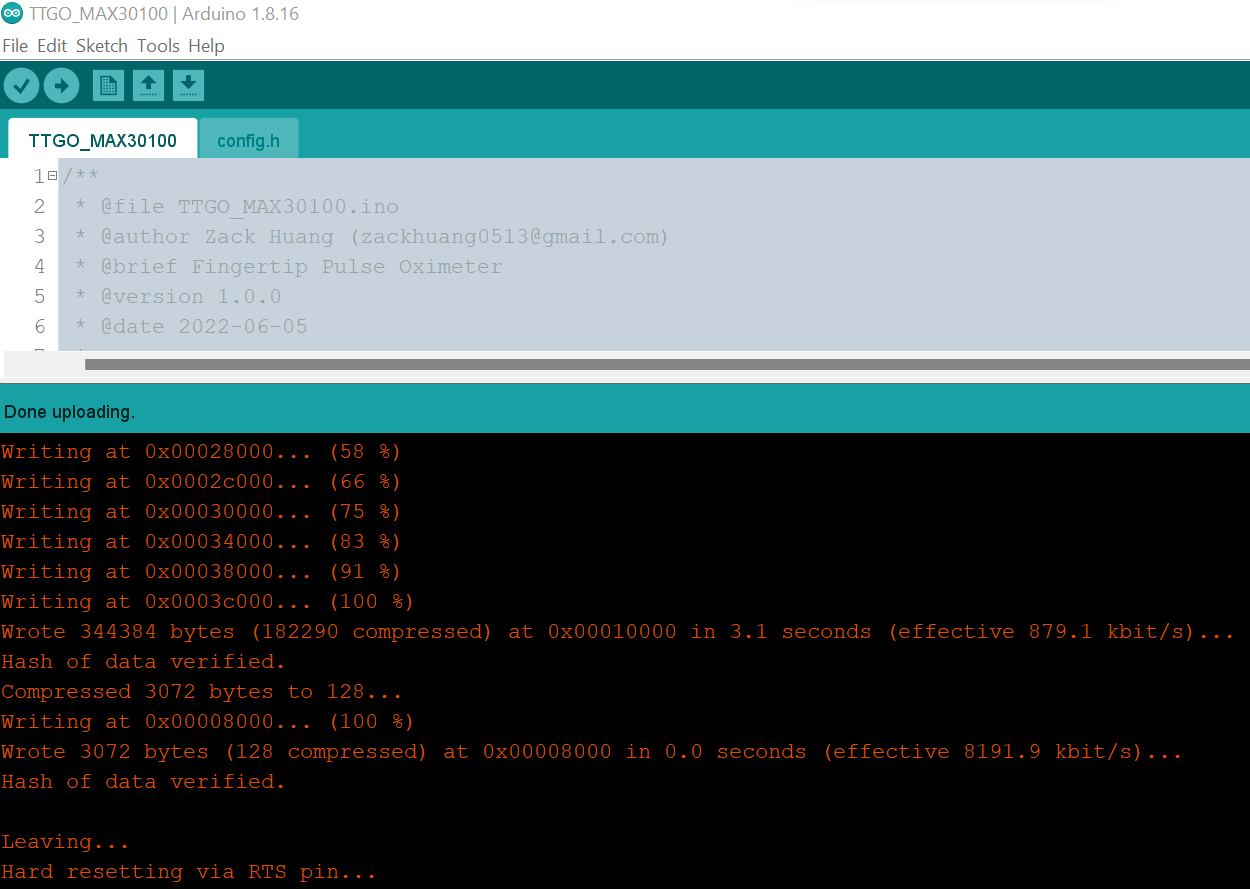Open the Tools menu
The height and width of the screenshot is (889, 1250).
pyautogui.click(x=158, y=46)
